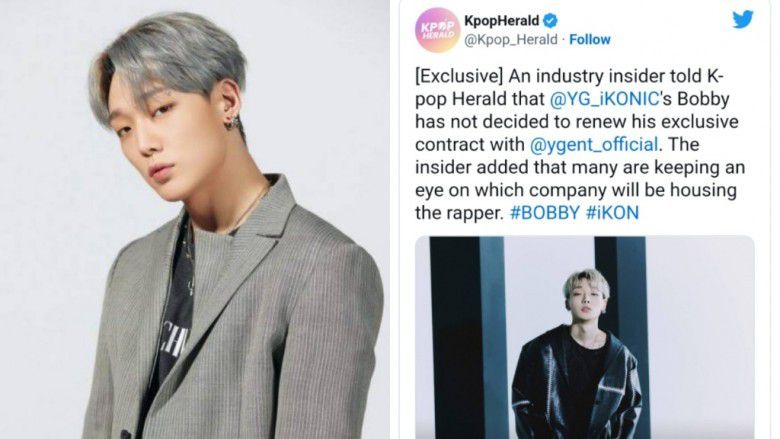Open the KpopHerald display name

(501, 21)
